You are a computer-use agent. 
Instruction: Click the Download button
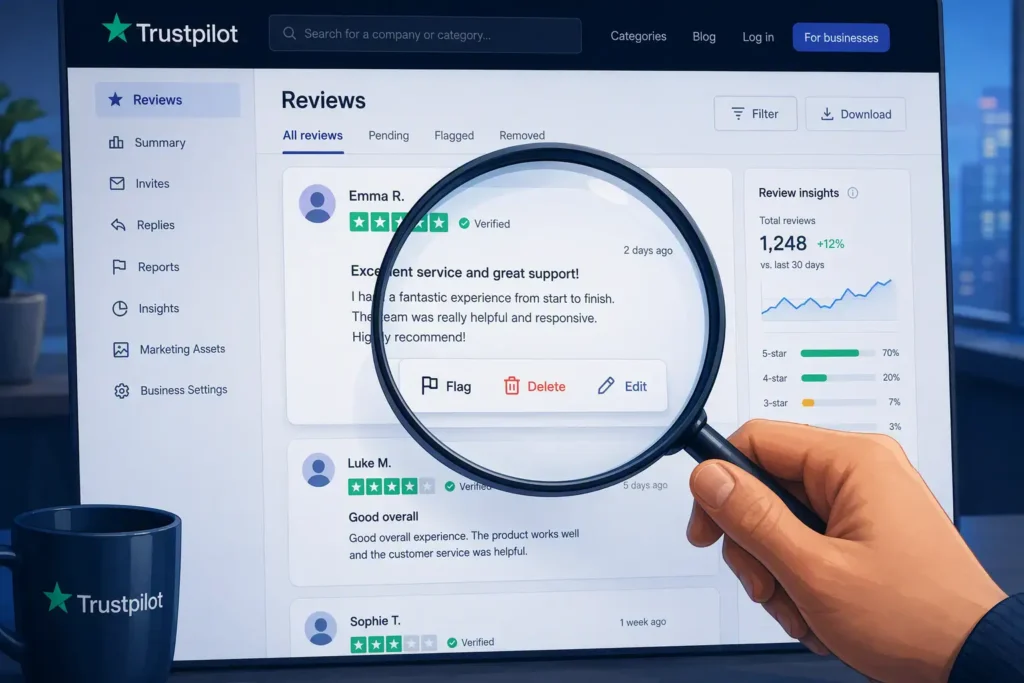(x=856, y=114)
